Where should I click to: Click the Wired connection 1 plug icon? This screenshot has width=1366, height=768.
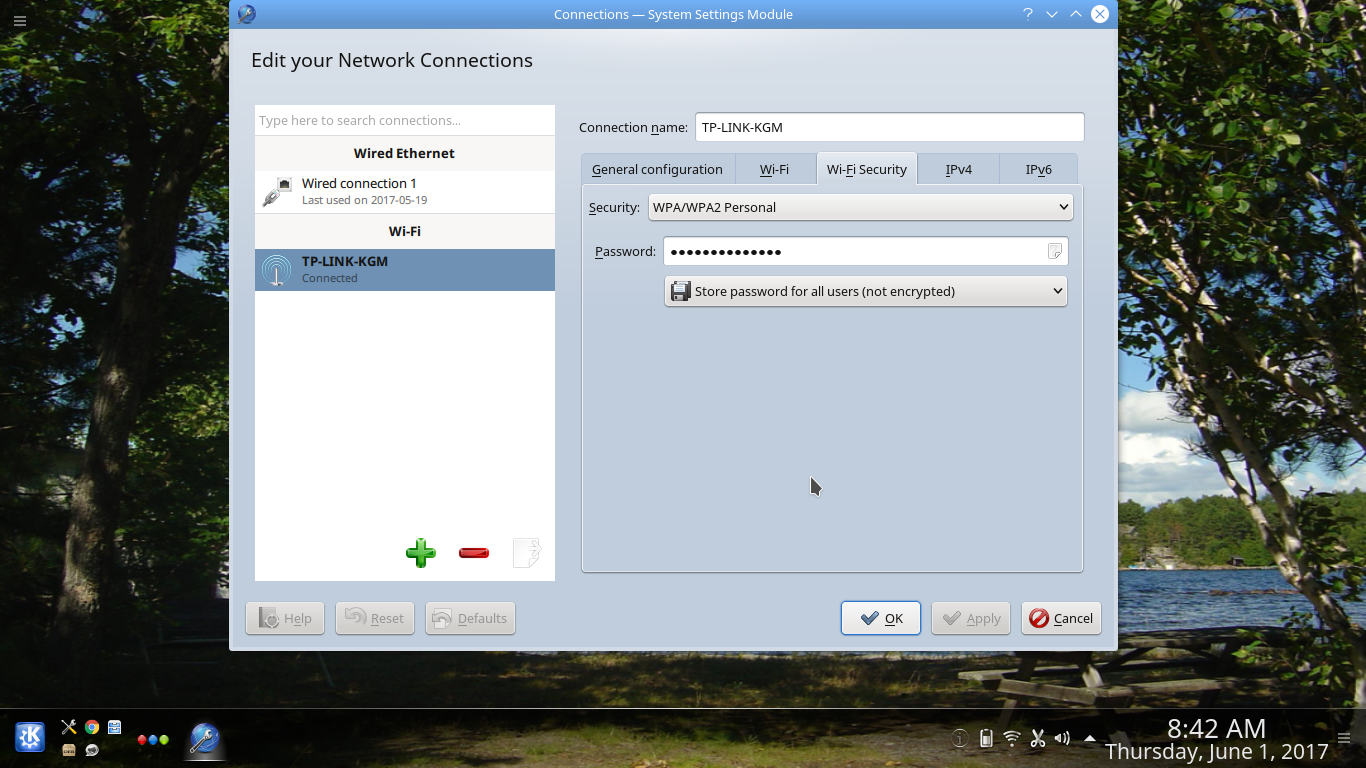point(276,191)
